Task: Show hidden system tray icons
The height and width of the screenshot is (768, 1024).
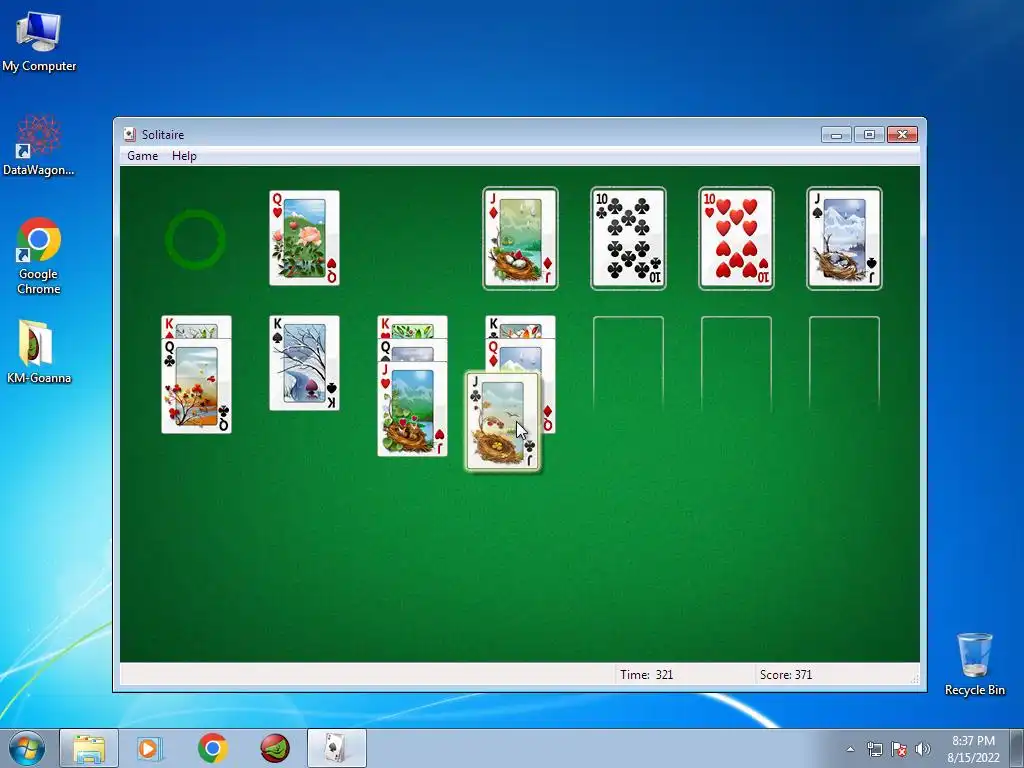Action: 850,749
